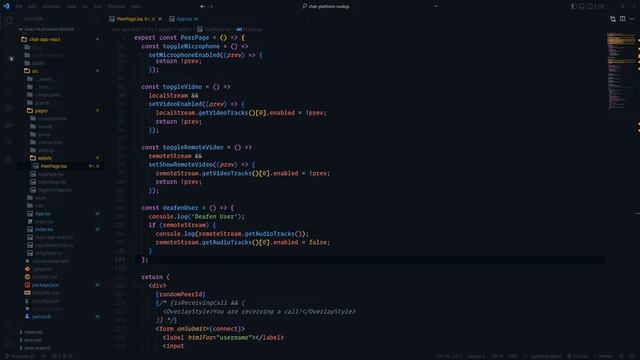Image resolution: width=640 pixels, height=360 pixels.
Task: Click the minimap code overview
Action: click(620, 71)
